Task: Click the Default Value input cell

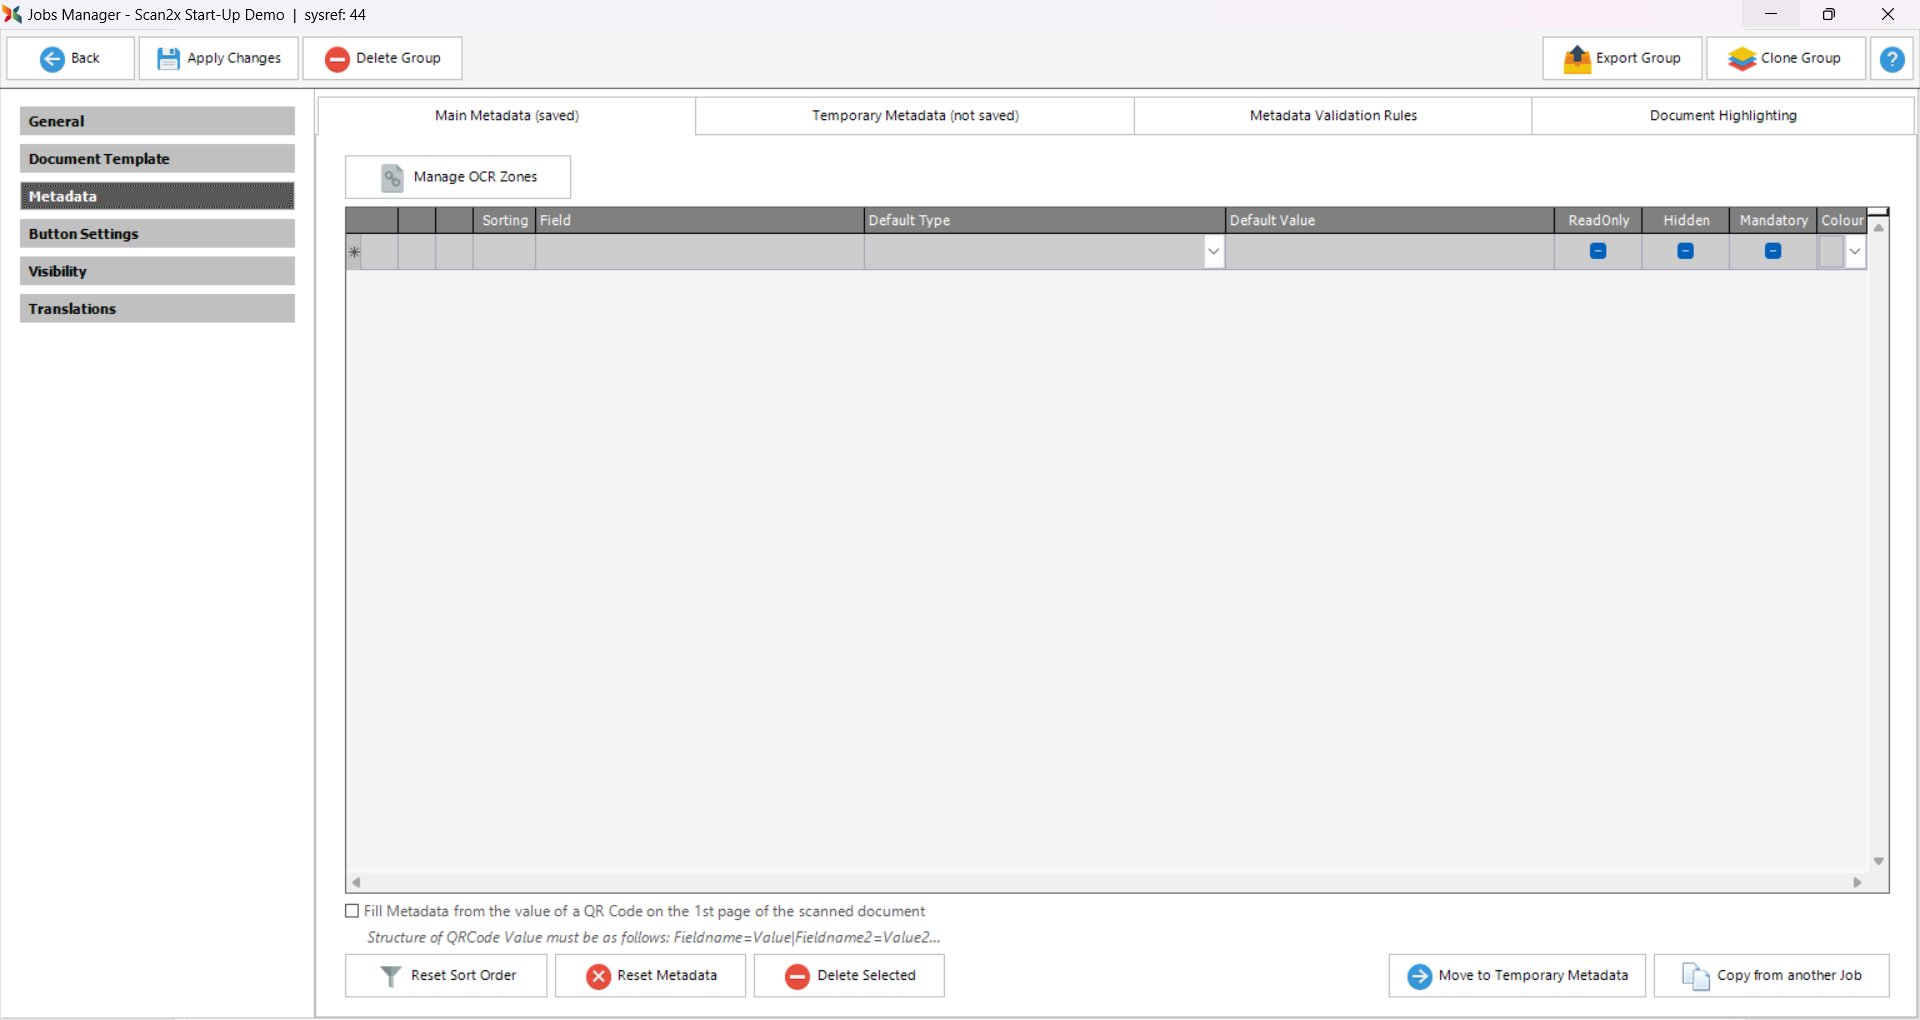Action: 1388,252
